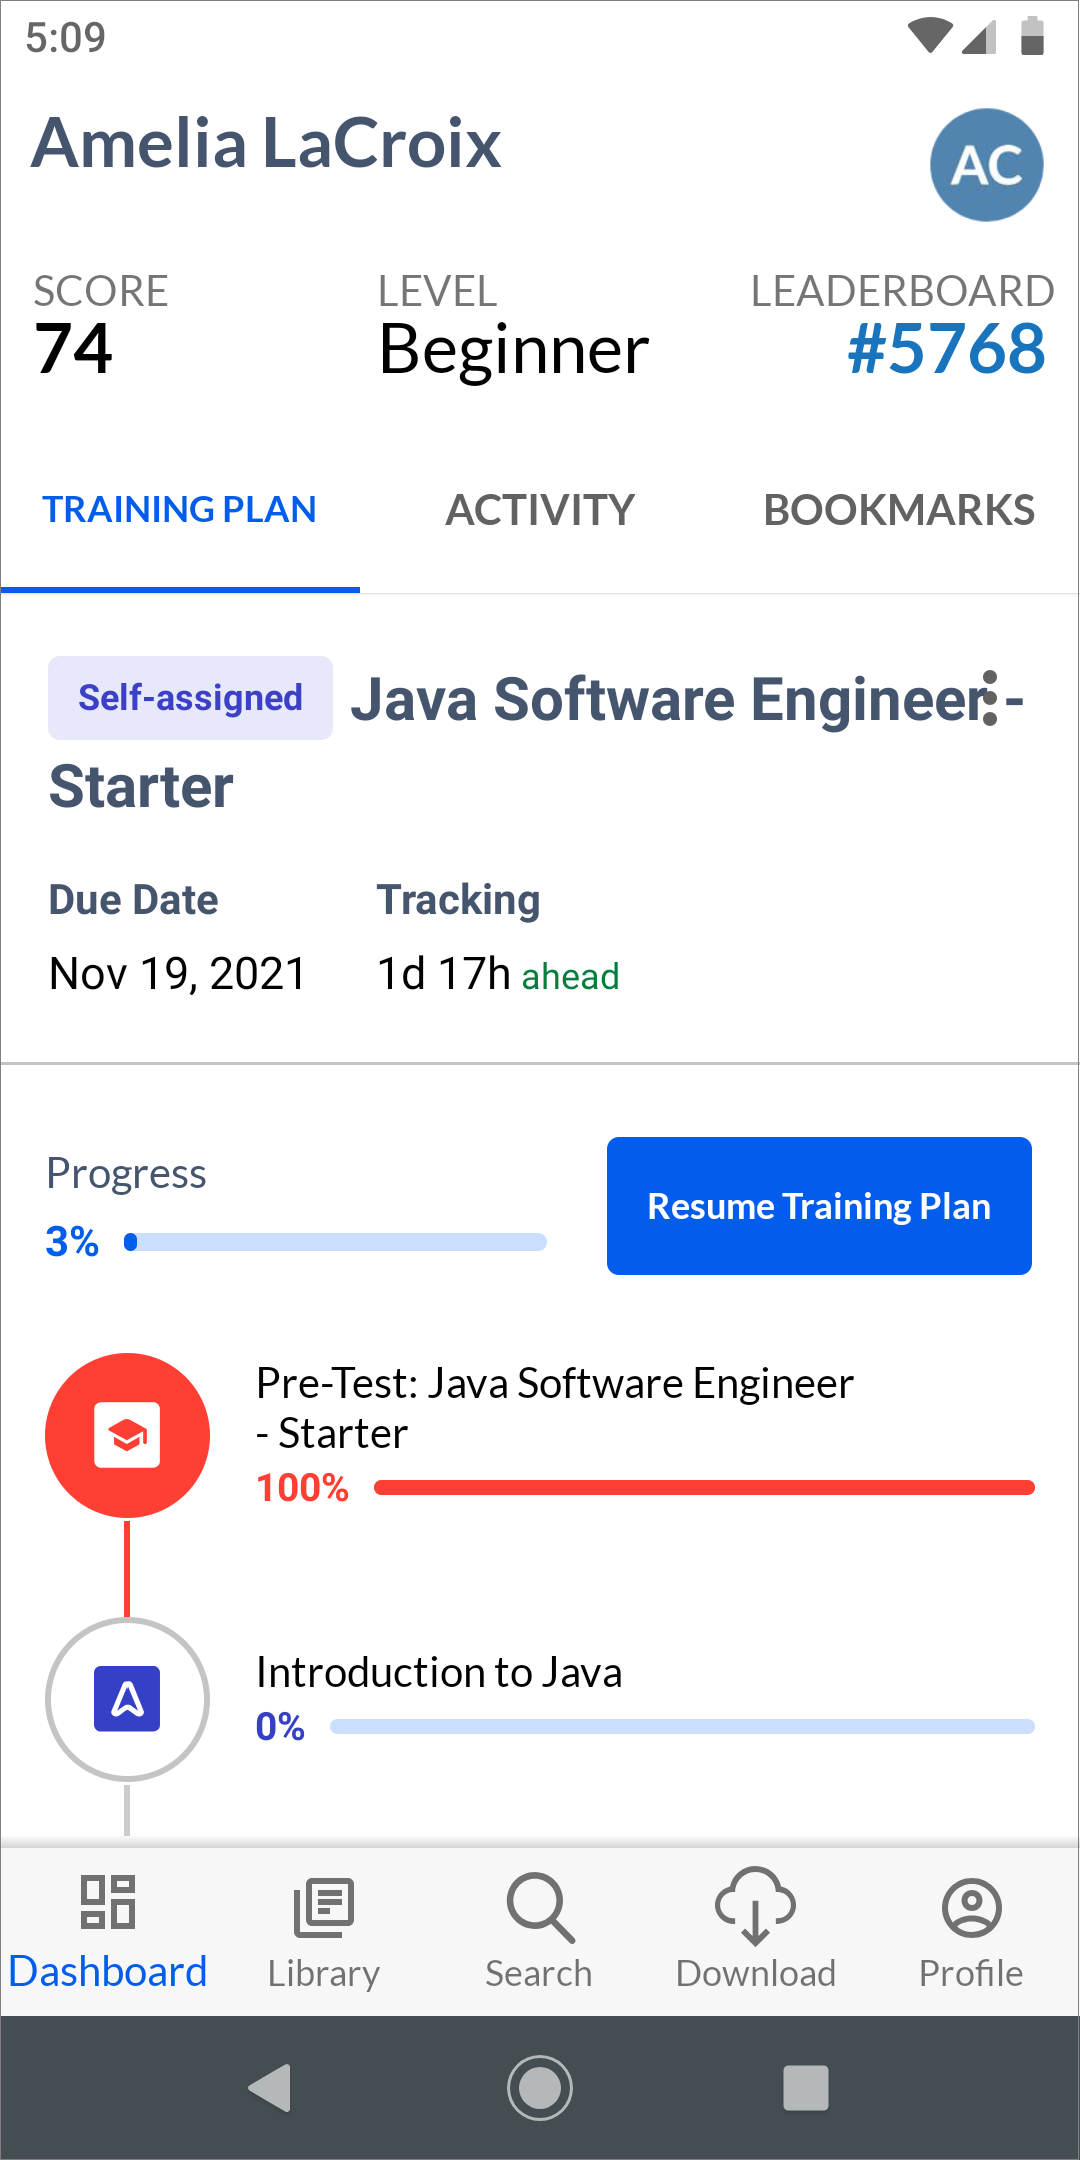Image resolution: width=1080 pixels, height=2160 pixels.
Task: Tap the Introduction to Java course icon
Action: [127, 1698]
